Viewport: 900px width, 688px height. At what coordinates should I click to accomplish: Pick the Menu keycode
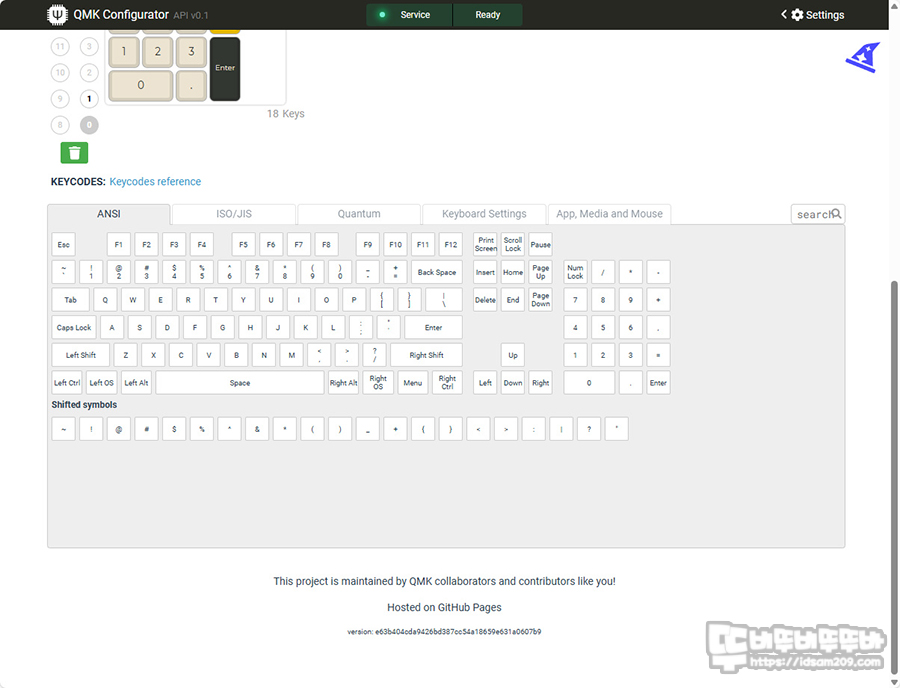pos(413,383)
